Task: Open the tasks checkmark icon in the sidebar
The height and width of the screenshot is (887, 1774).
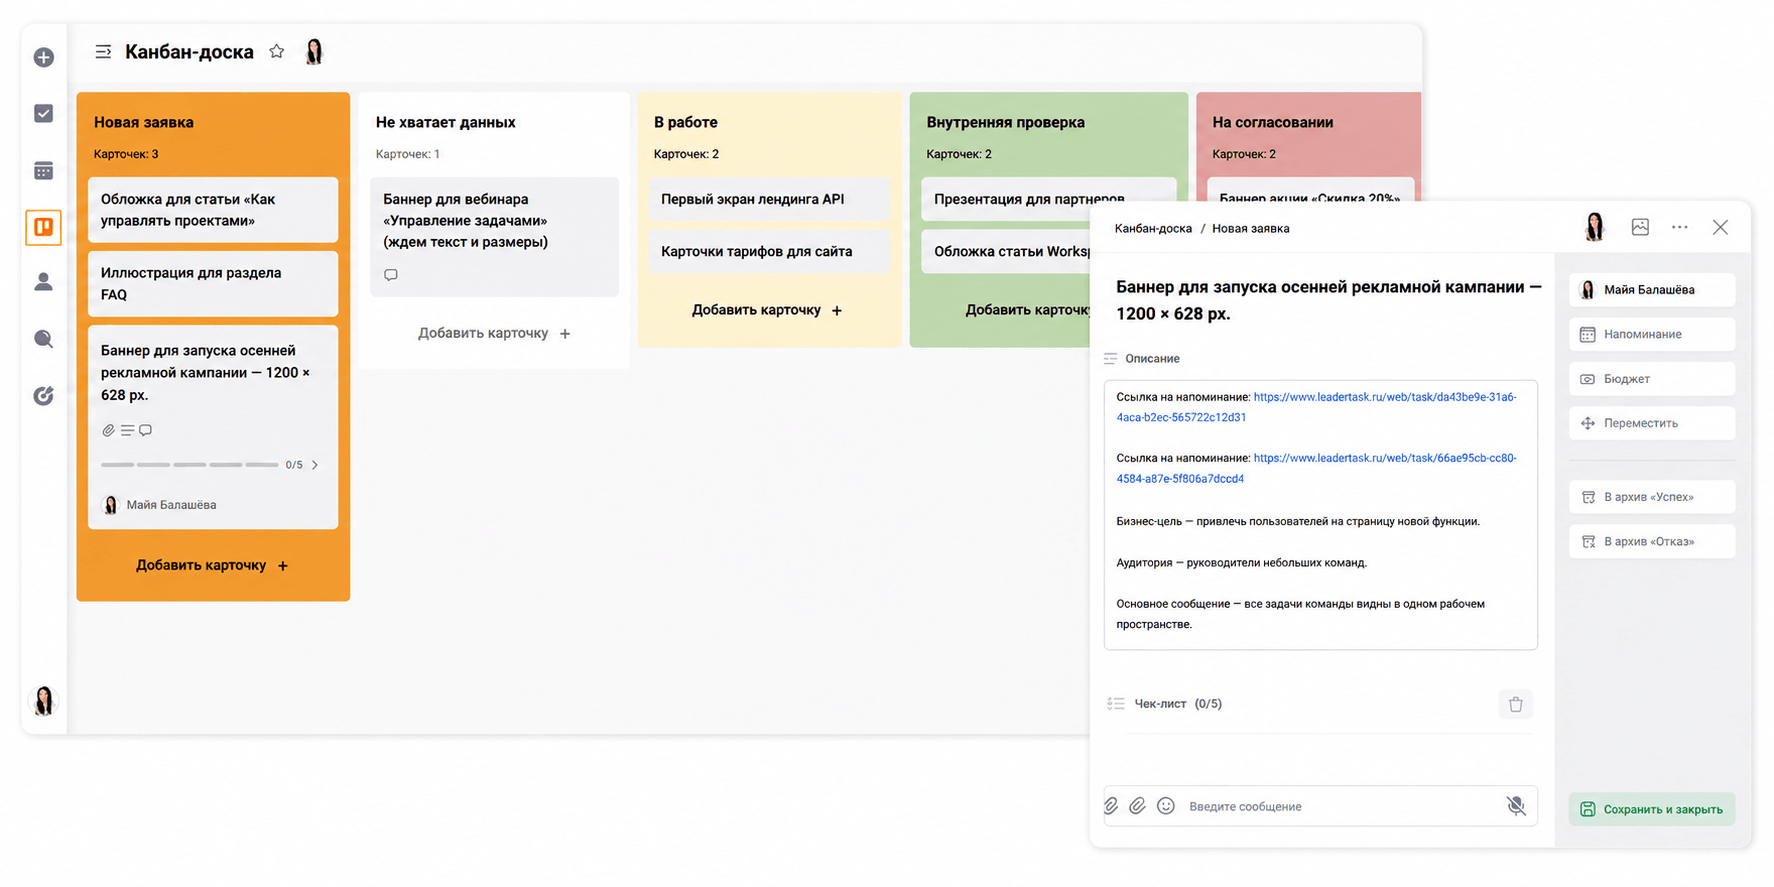Action: pos(44,114)
